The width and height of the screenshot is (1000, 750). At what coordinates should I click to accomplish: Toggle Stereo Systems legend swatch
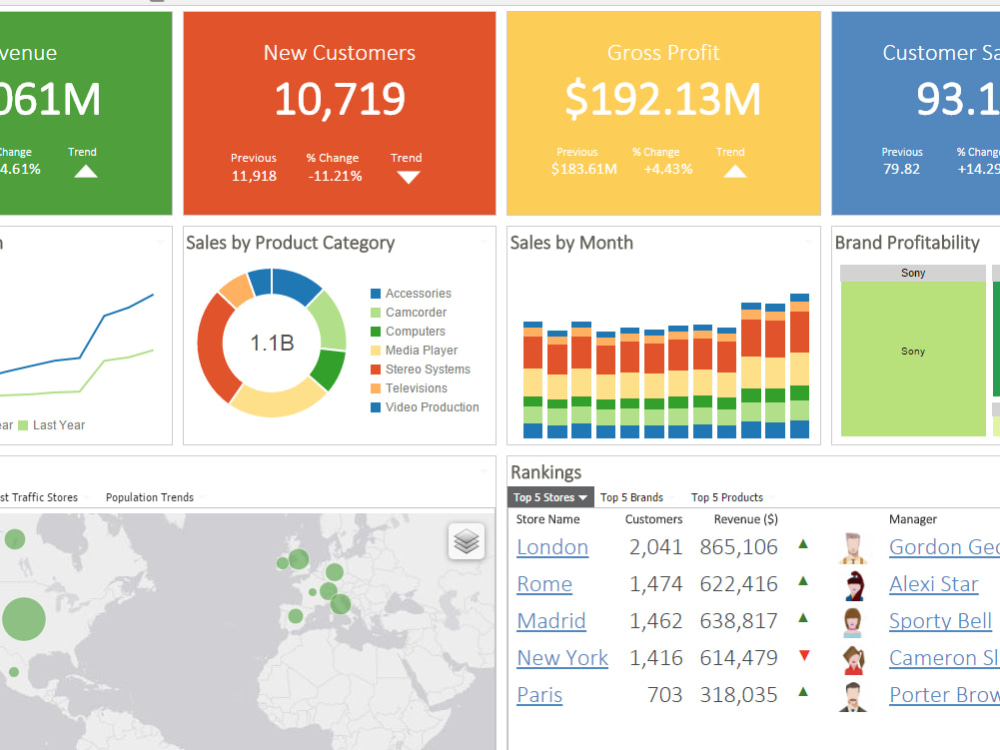pos(376,369)
